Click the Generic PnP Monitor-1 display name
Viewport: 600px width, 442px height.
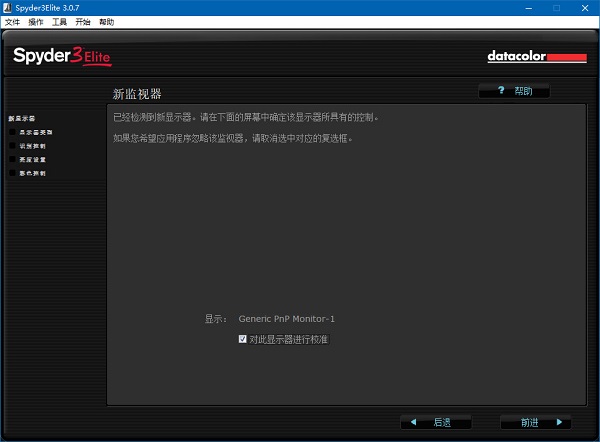pyautogui.click(x=287, y=319)
